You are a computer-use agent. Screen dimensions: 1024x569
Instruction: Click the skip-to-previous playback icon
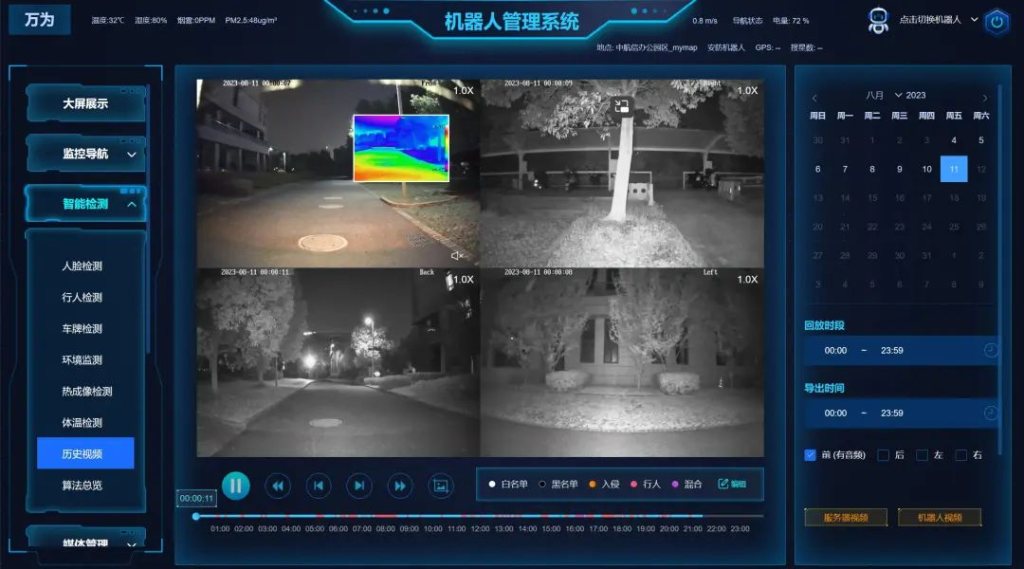coord(318,486)
